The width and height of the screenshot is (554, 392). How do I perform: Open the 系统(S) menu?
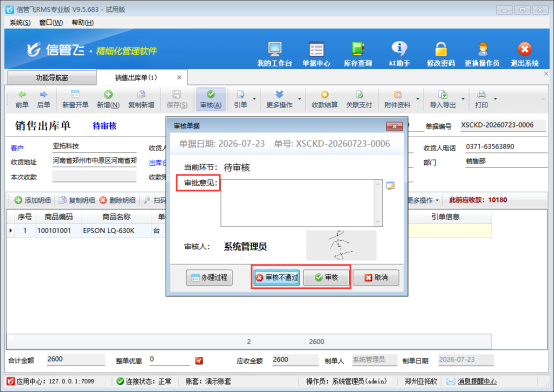click(20, 23)
